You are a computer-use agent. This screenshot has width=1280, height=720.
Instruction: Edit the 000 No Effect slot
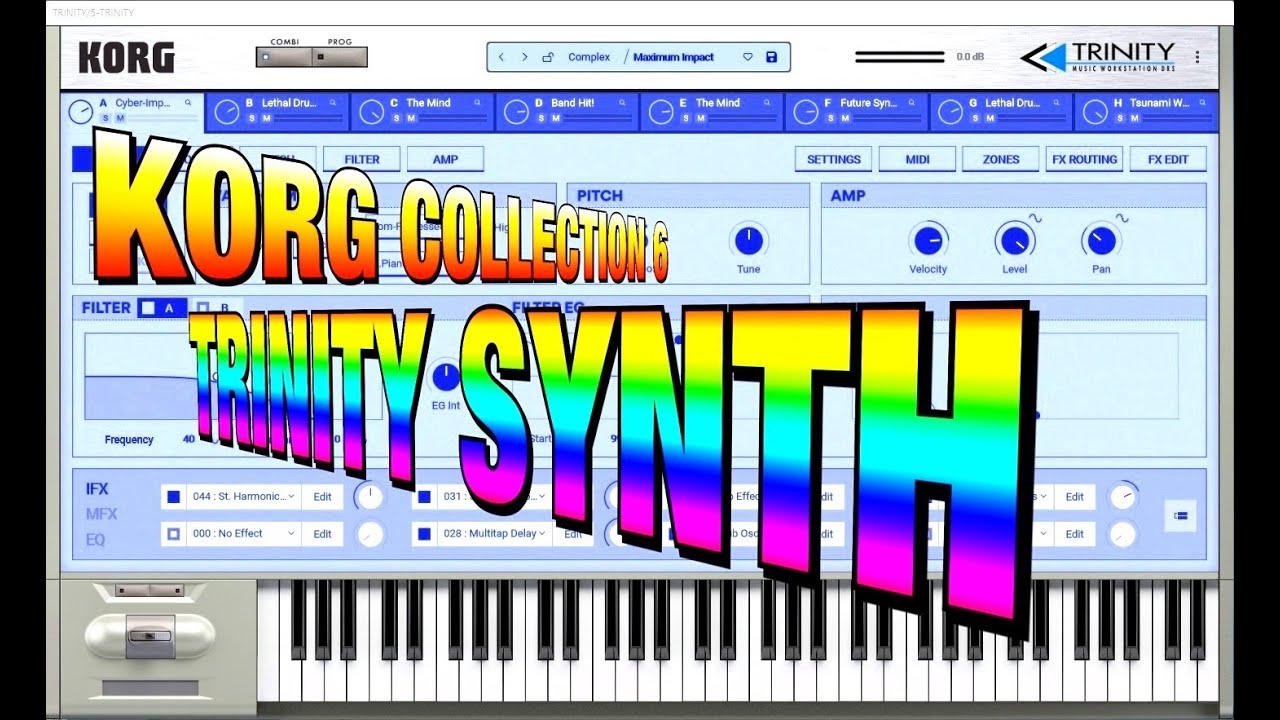322,534
